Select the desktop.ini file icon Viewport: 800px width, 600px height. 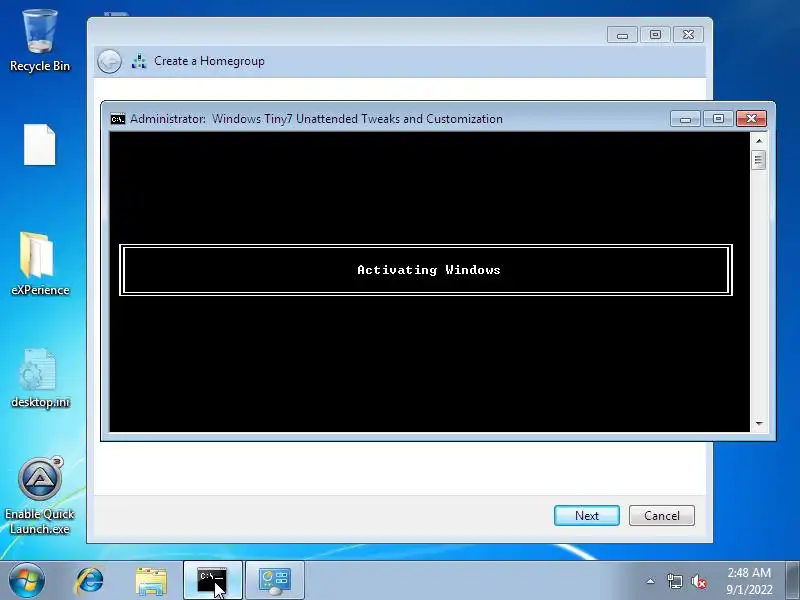40,378
